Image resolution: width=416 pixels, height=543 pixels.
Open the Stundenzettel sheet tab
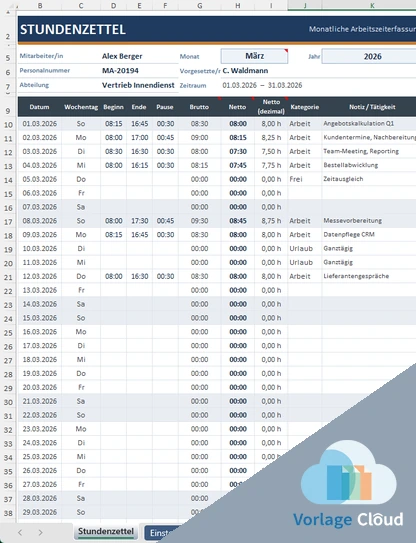coord(106,532)
